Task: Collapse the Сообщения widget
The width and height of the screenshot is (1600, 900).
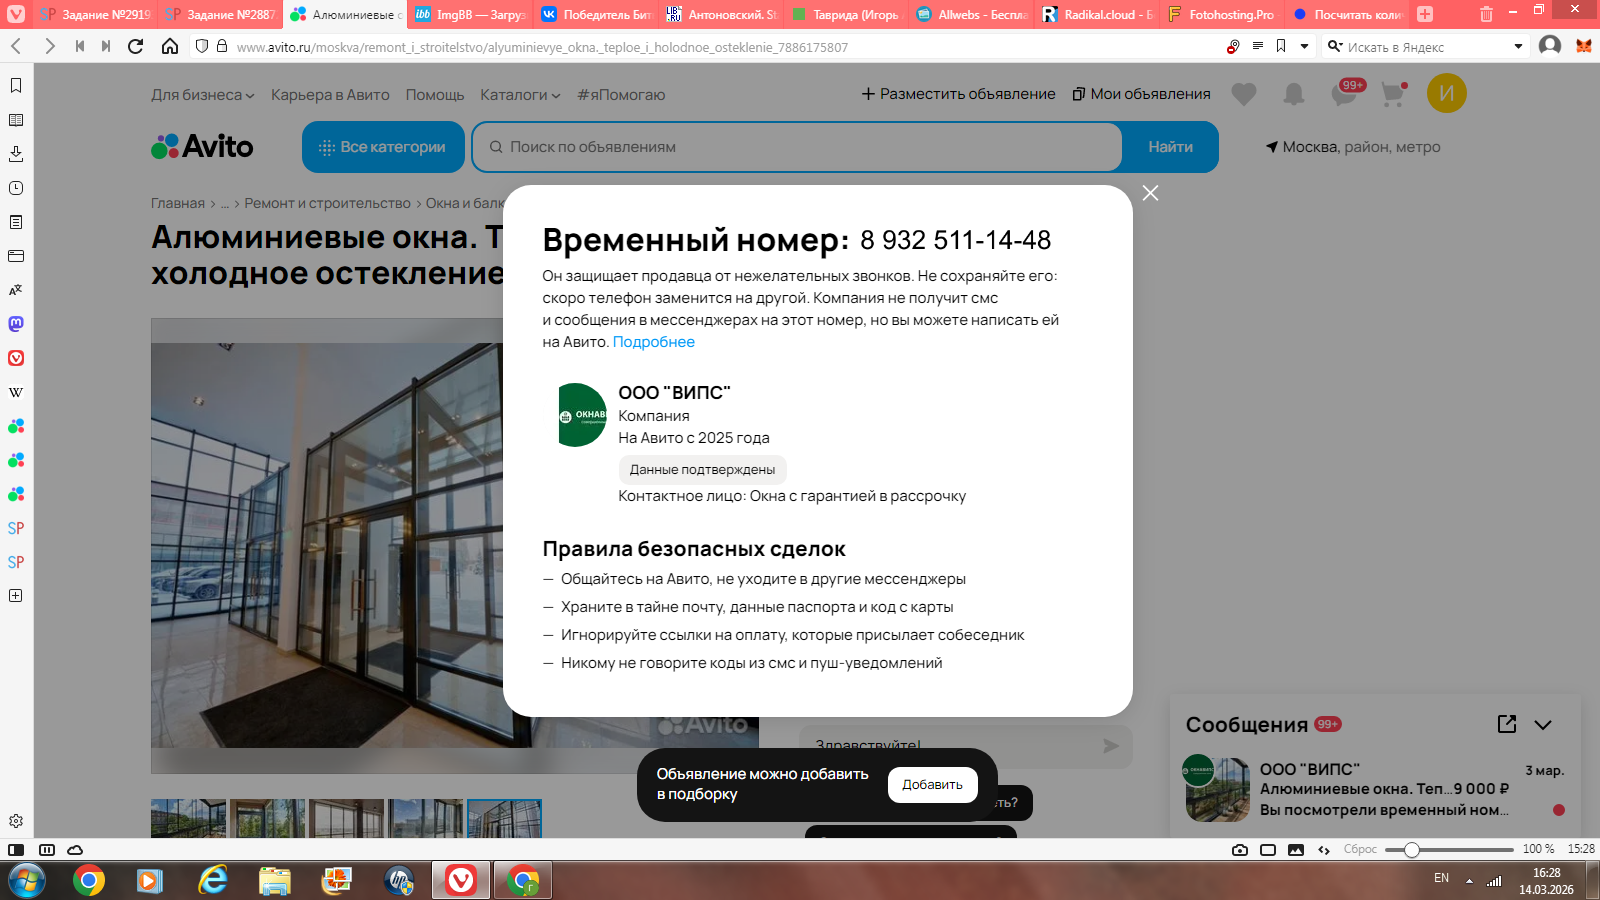Action: [1543, 725]
